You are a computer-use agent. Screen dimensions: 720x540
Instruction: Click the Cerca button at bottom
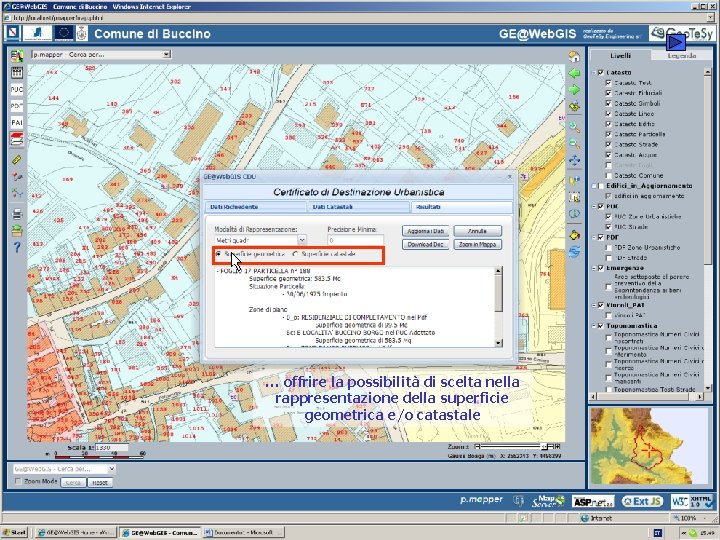click(73, 482)
